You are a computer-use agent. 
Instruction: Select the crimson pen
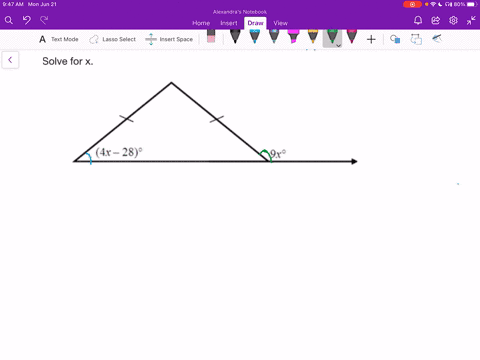click(x=352, y=36)
